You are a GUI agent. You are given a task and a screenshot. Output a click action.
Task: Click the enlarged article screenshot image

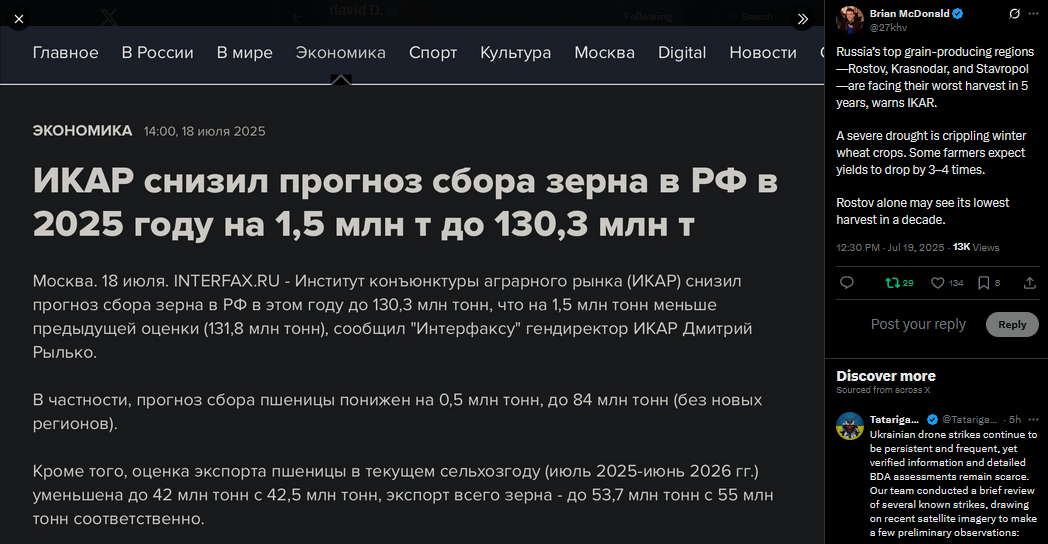click(412, 285)
